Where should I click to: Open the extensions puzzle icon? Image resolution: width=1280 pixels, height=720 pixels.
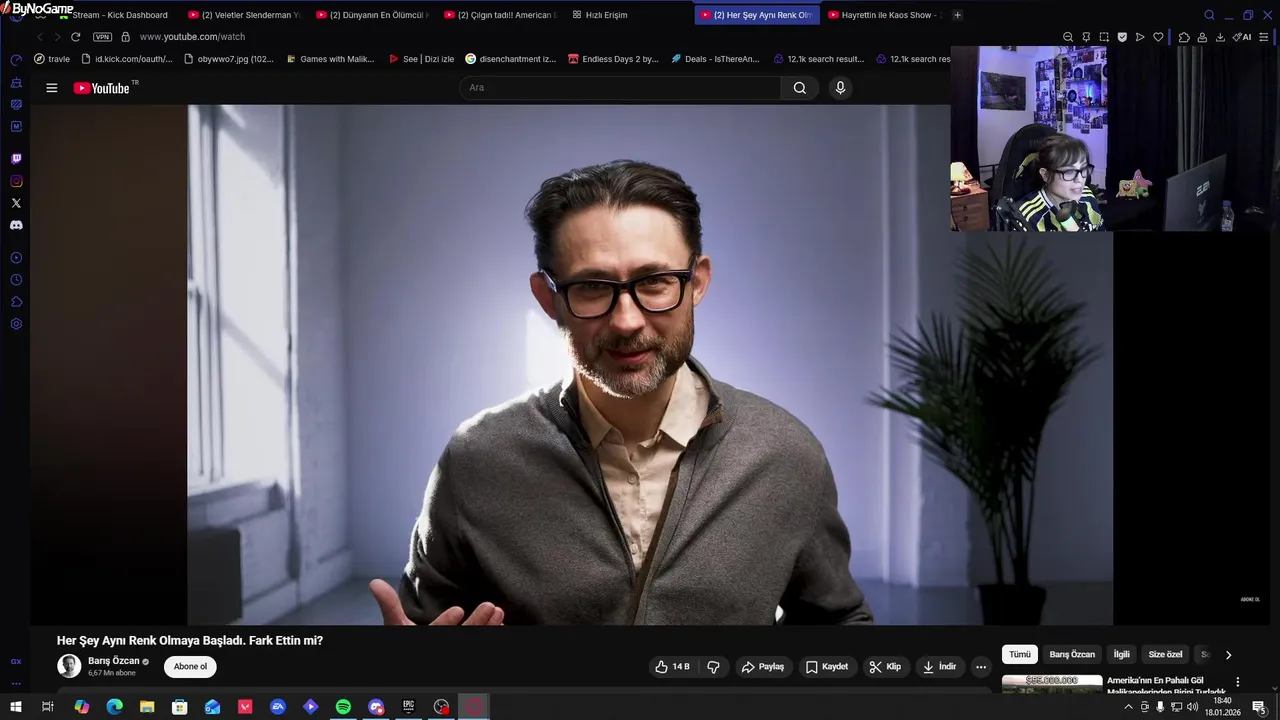1184,37
